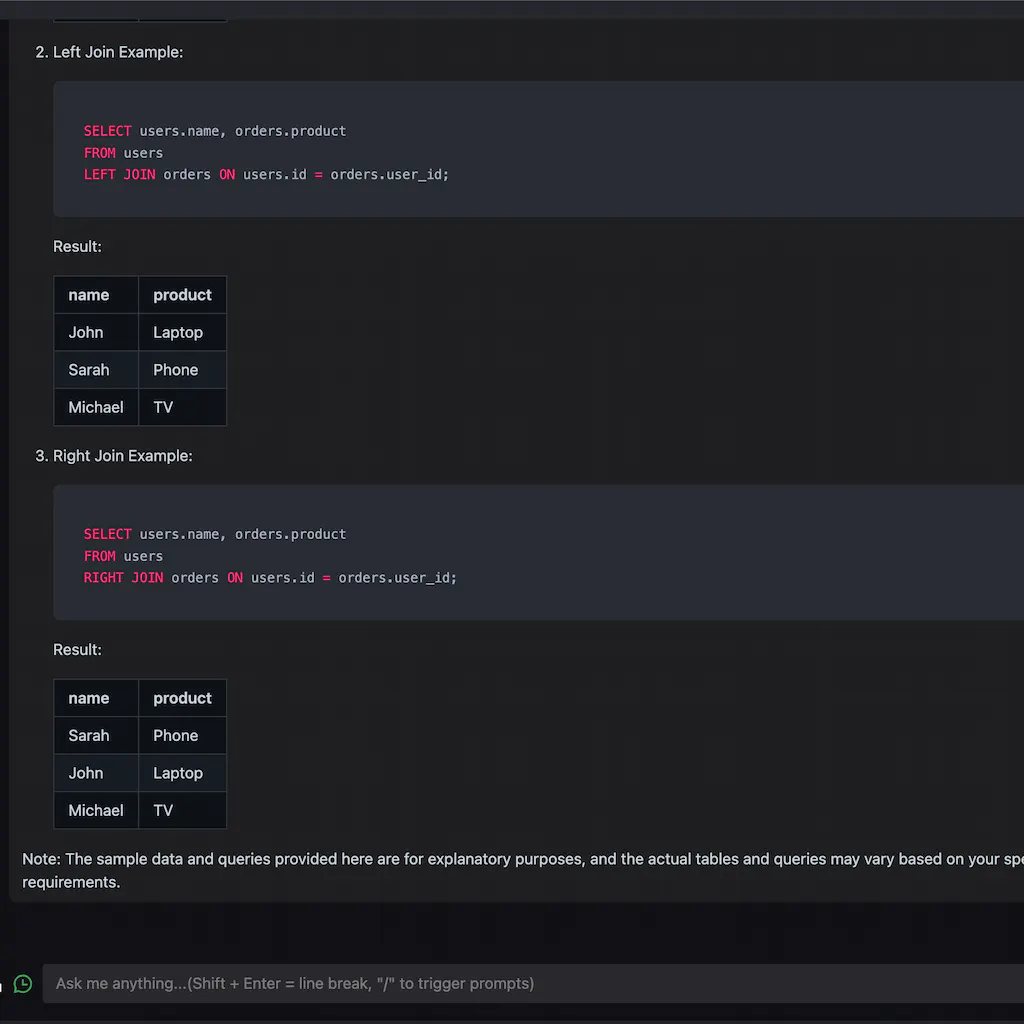Select "TV" cell in Right Join result table
This screenshot has width=1024, height=1024.
click(163, 810)
